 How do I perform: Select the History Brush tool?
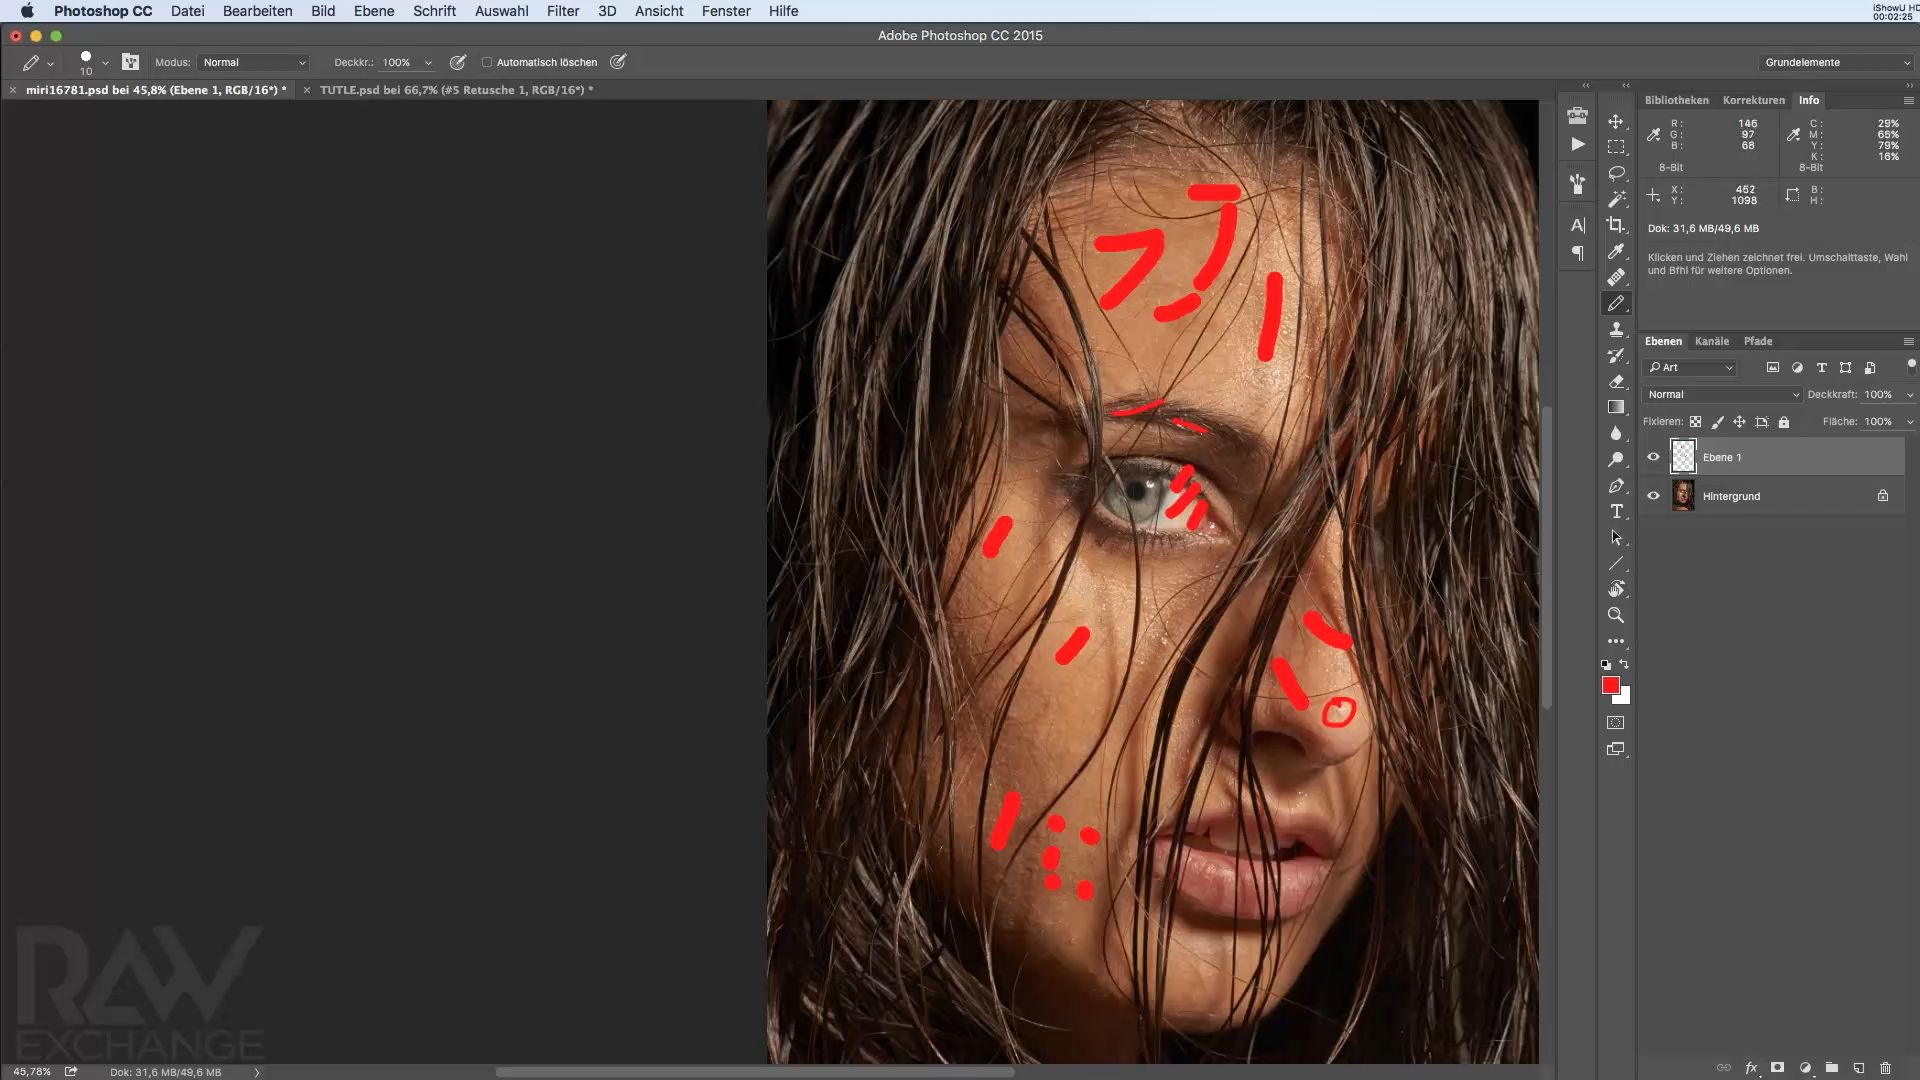[1616, 355]
